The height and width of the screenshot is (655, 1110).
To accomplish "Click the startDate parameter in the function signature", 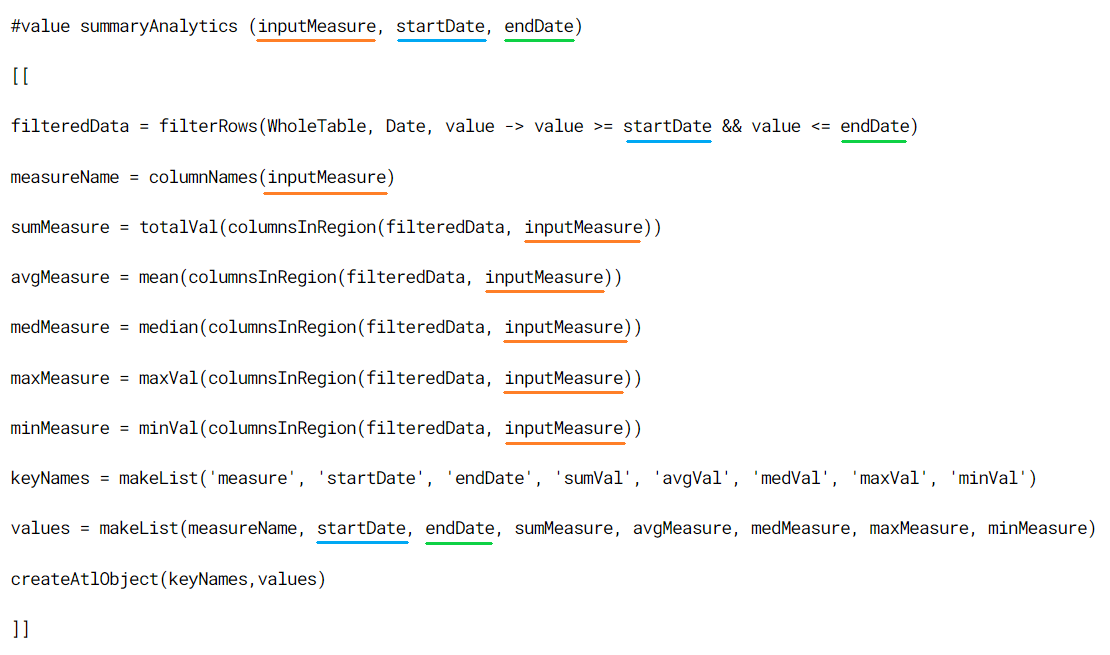I will click(x=441, y=26).
